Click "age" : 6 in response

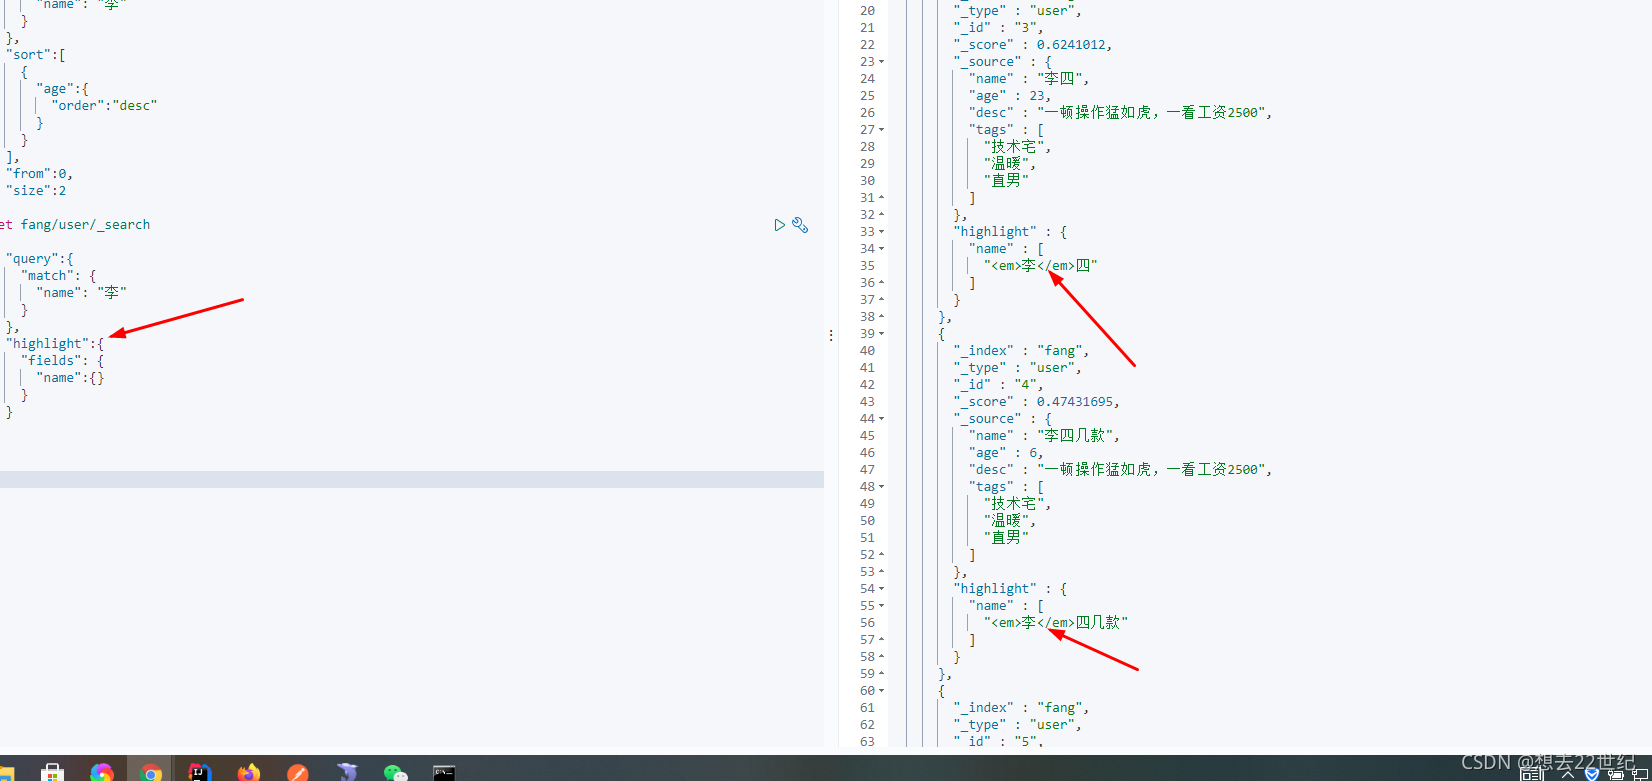pyautogui.click(x=1006, y=453)
